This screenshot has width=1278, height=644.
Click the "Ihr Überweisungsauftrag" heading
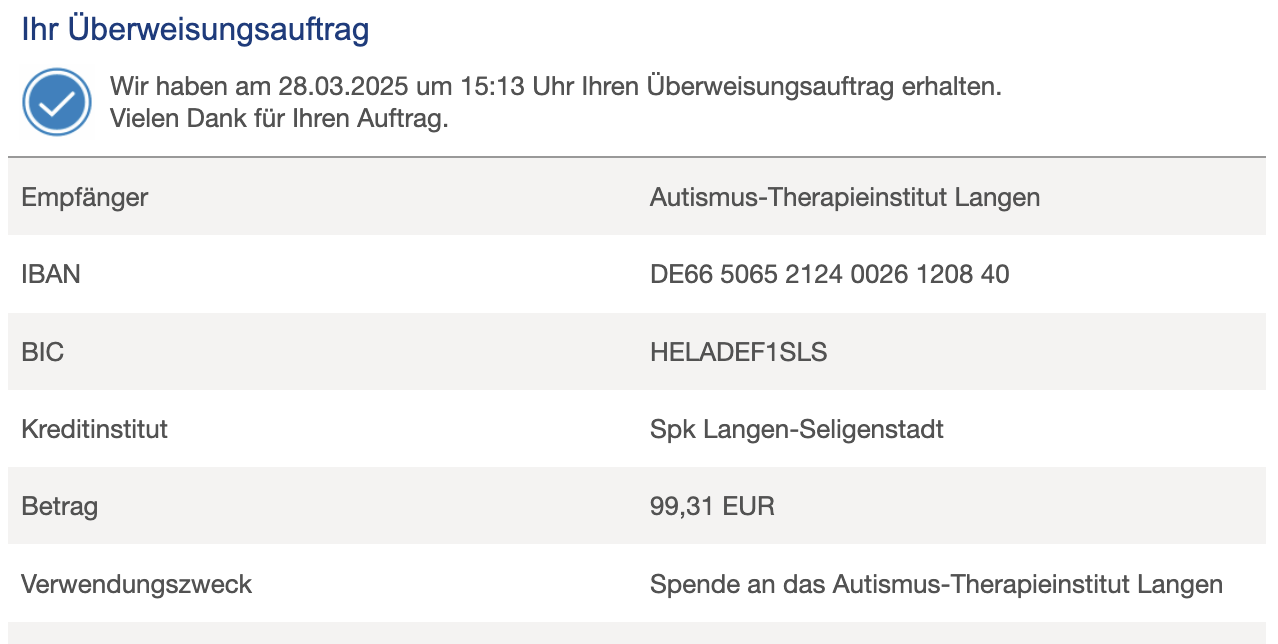pos(195,30)
